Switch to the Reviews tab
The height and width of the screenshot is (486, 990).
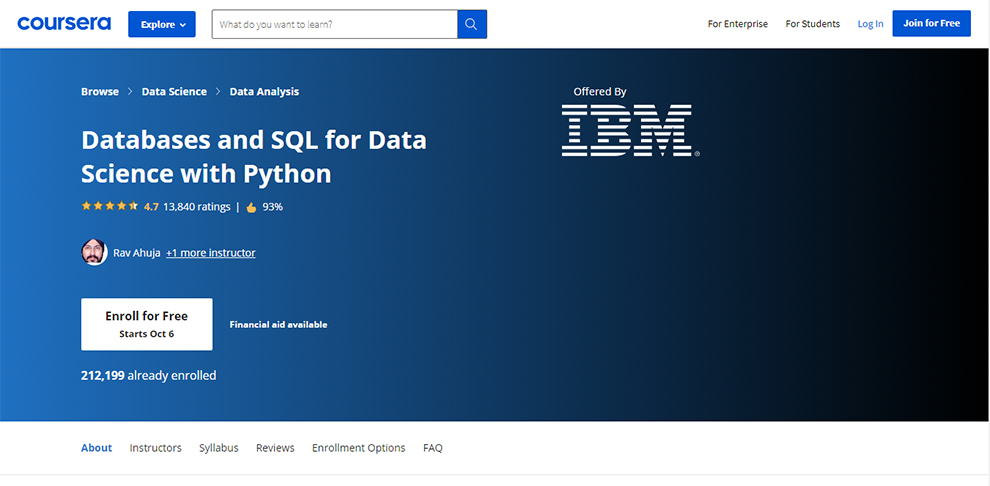click(275, 448)
